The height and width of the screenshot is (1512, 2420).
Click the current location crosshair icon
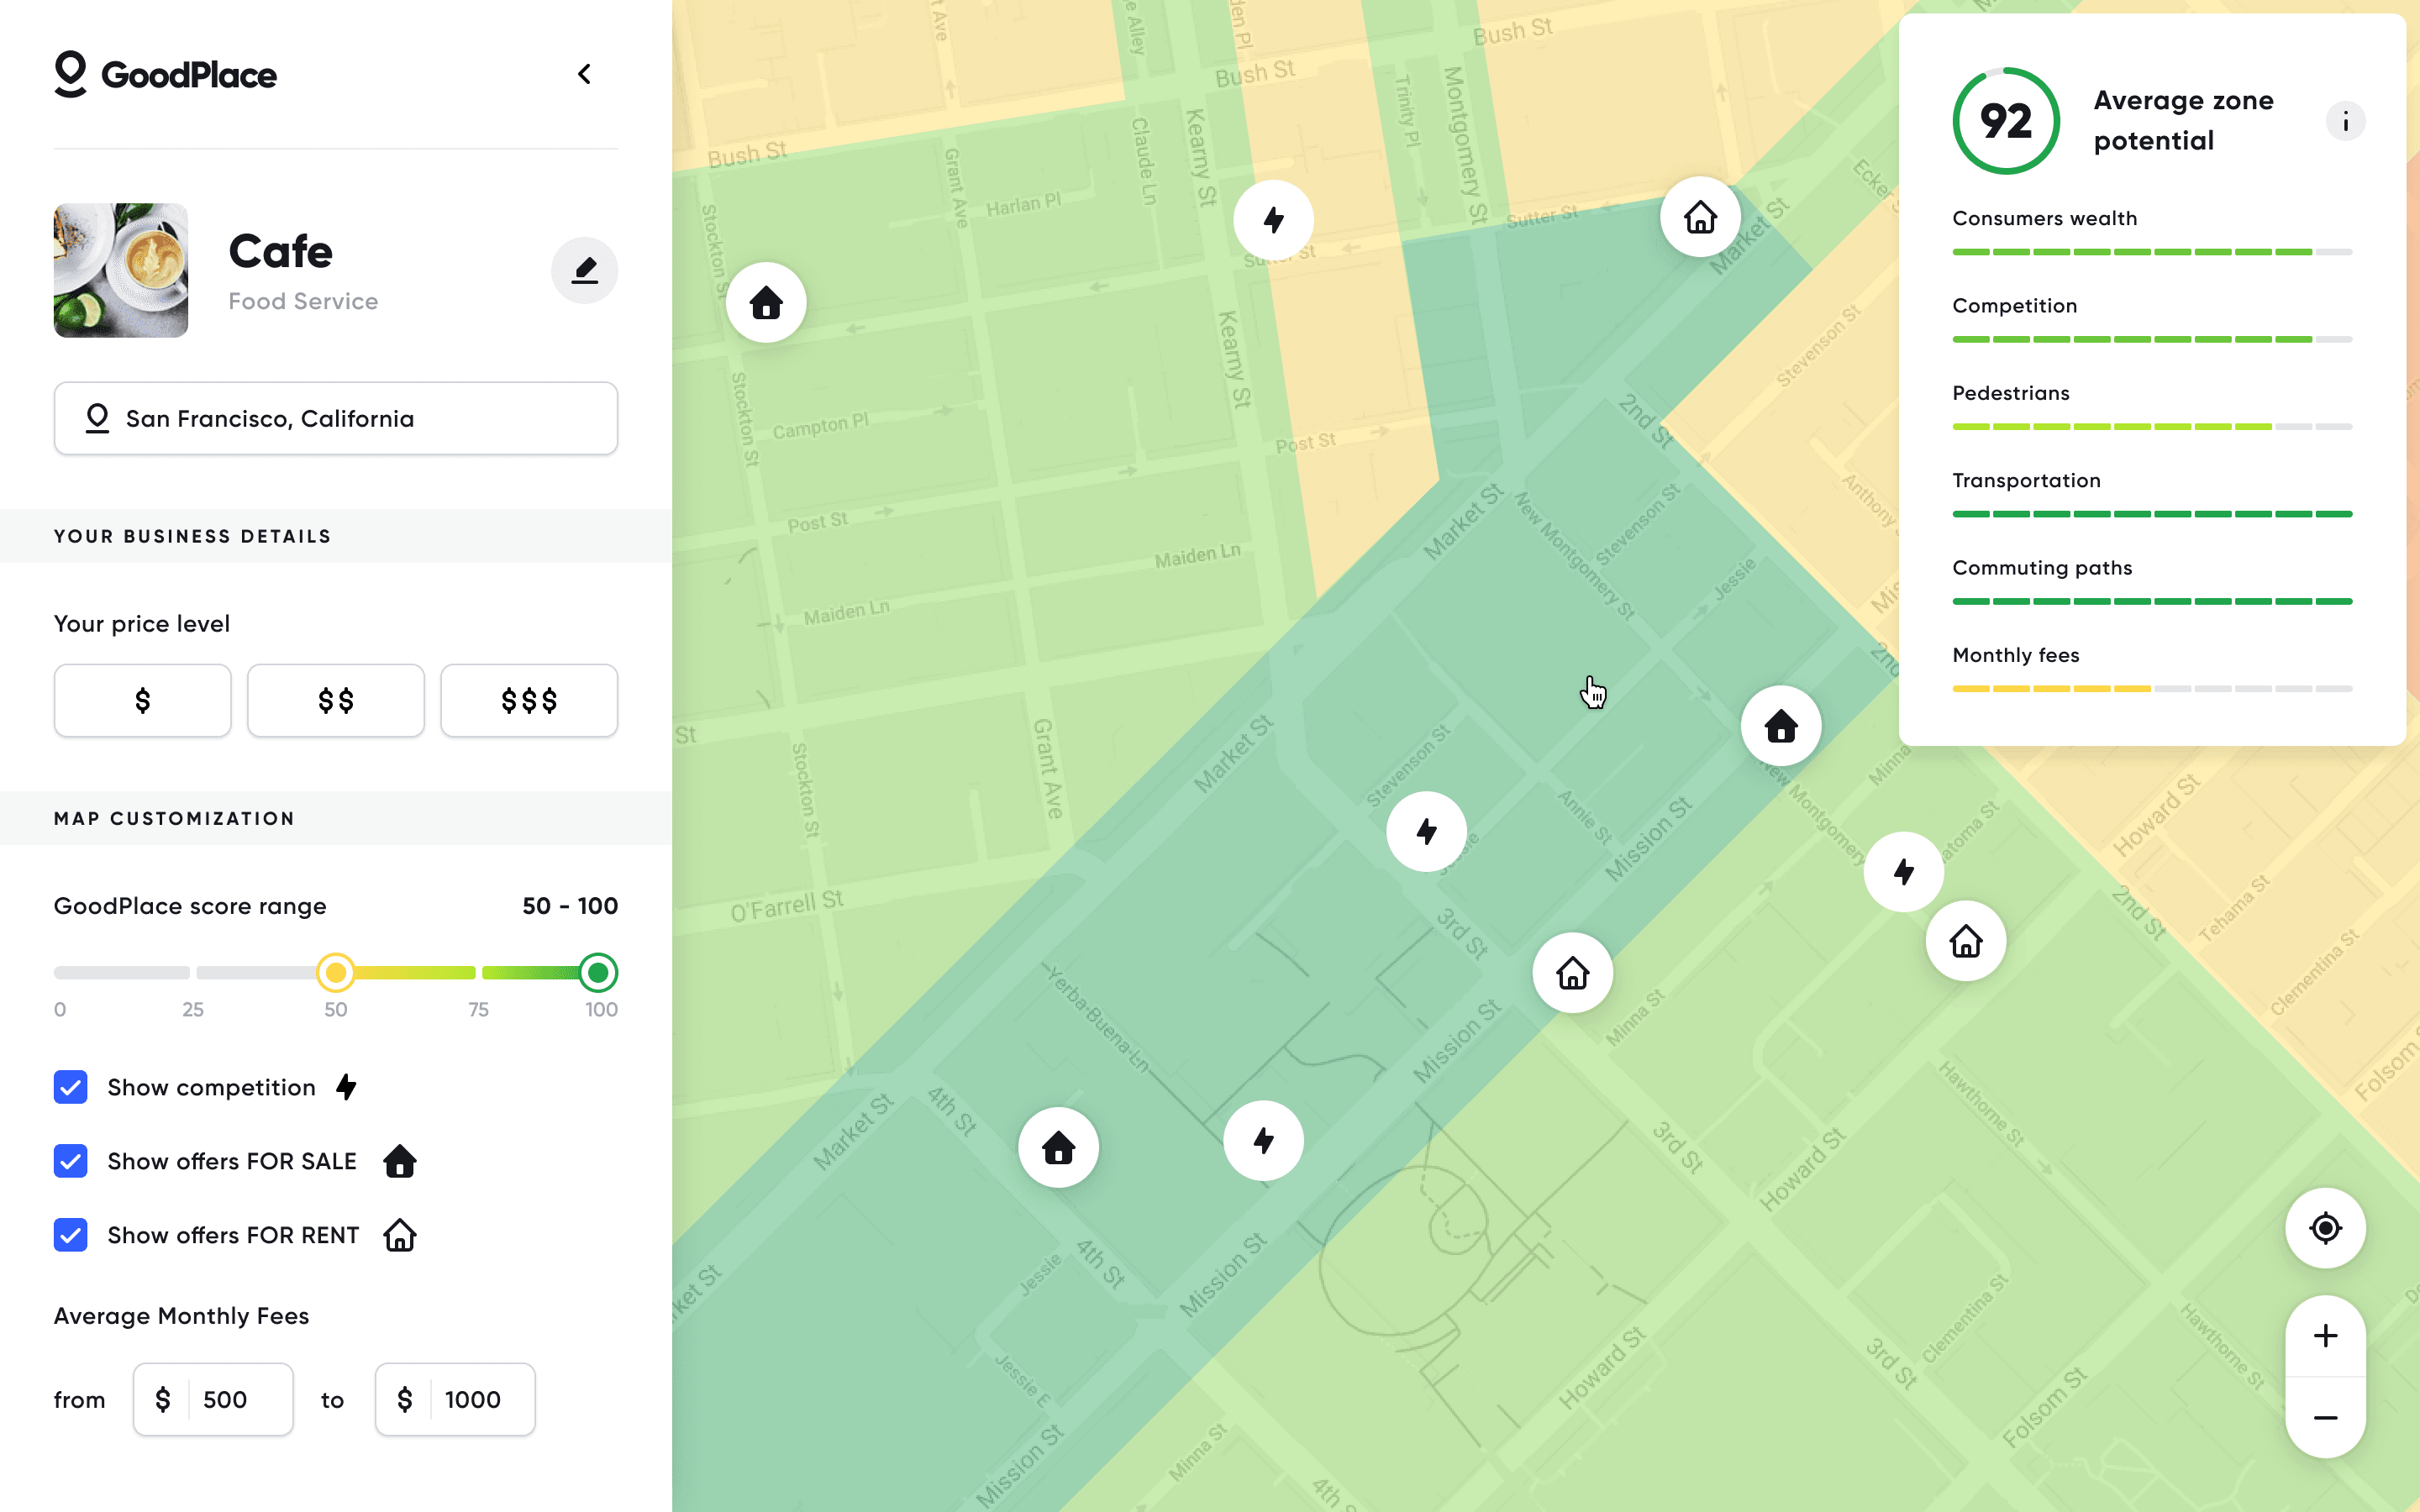(2324, 1228)
